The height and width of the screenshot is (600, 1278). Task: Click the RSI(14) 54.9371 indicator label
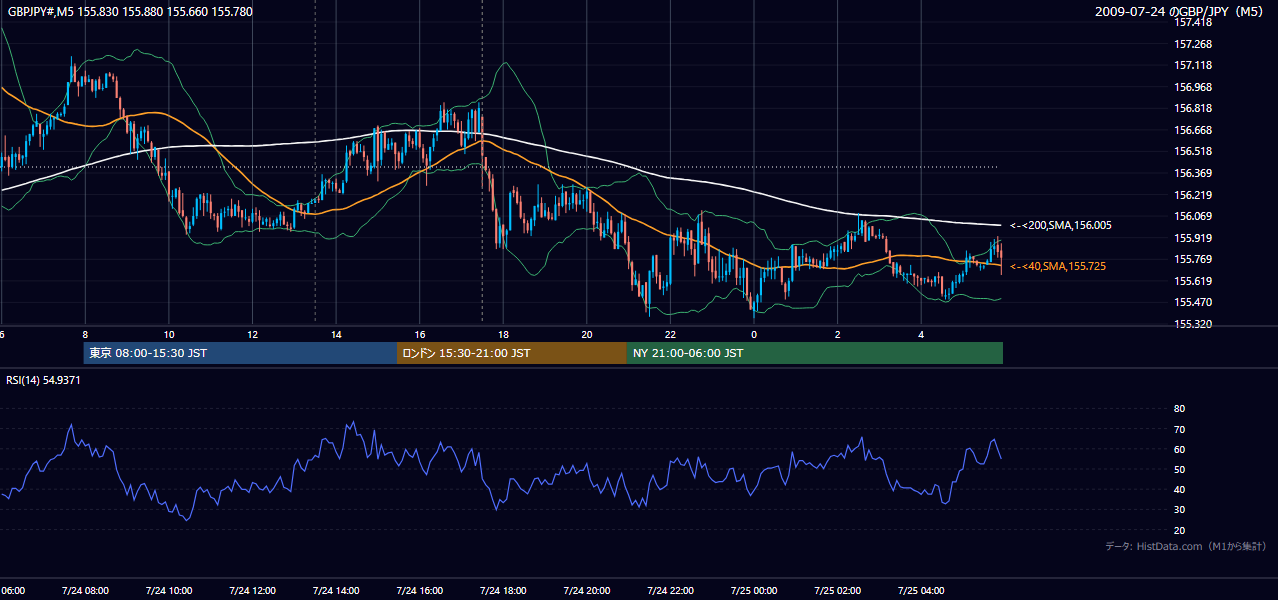44,380
